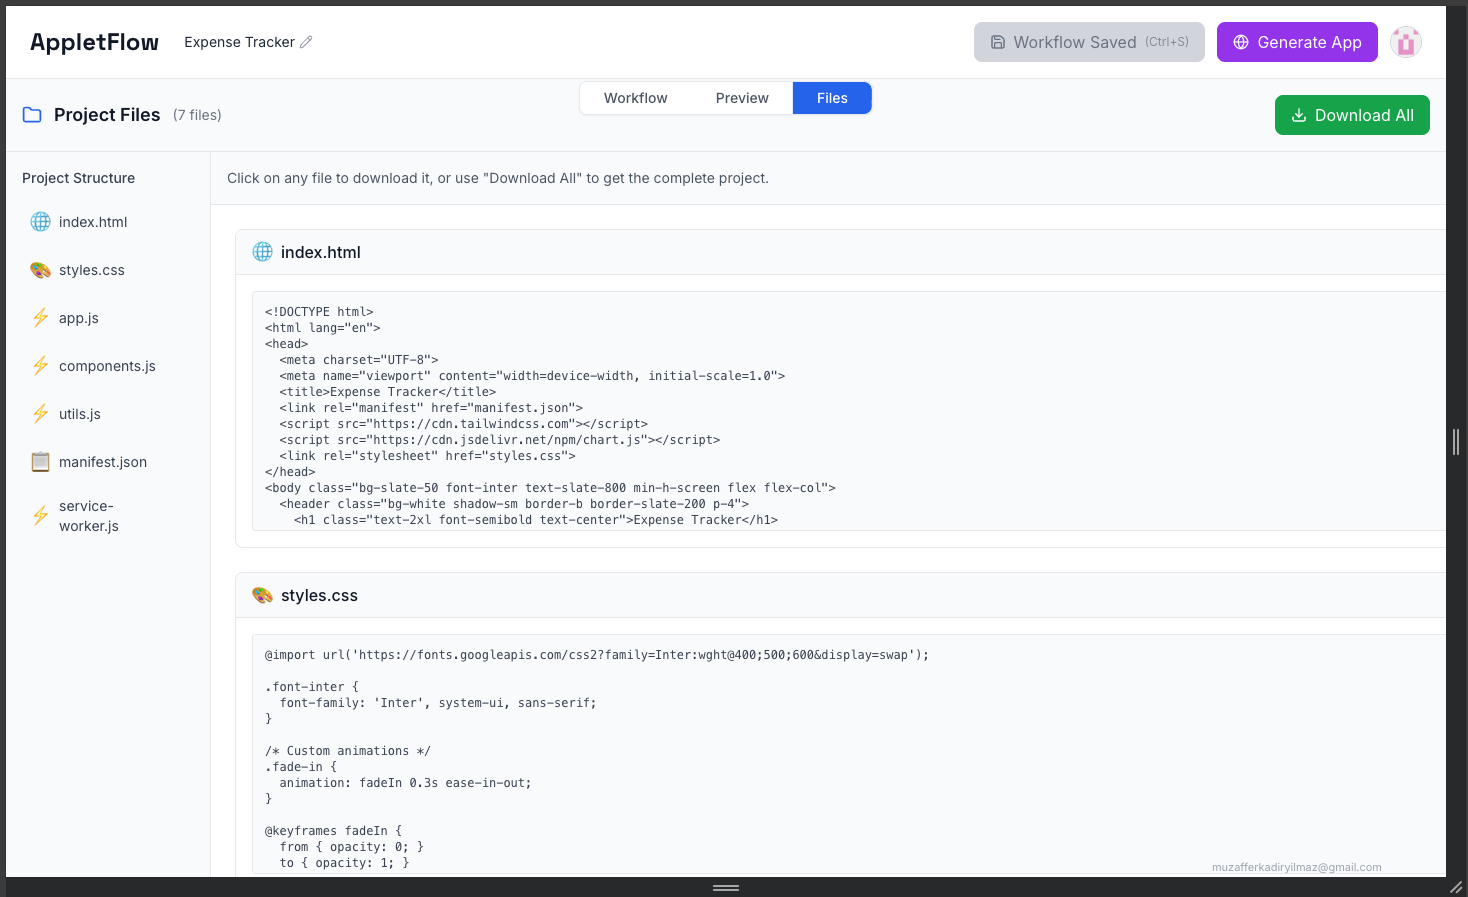Screen dimensions: 1468x897
Task: Click the globe icon inside Generate App button
Action: pos(1240,42)
